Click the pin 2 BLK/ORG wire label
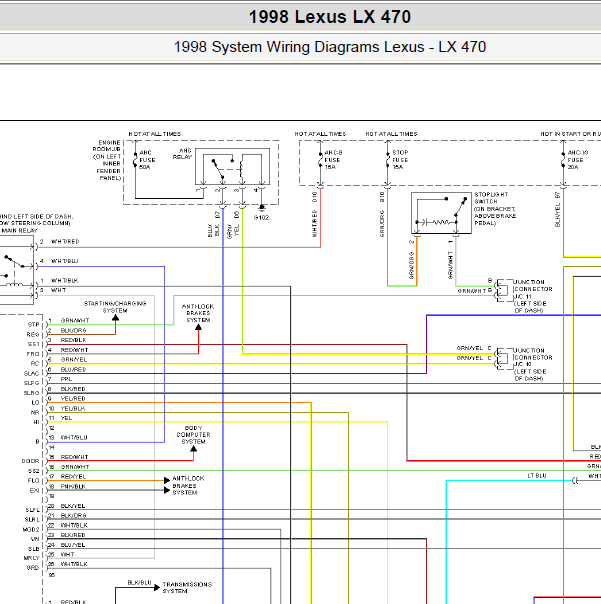The width and height of the screenshot is (601, 604). 74,331
